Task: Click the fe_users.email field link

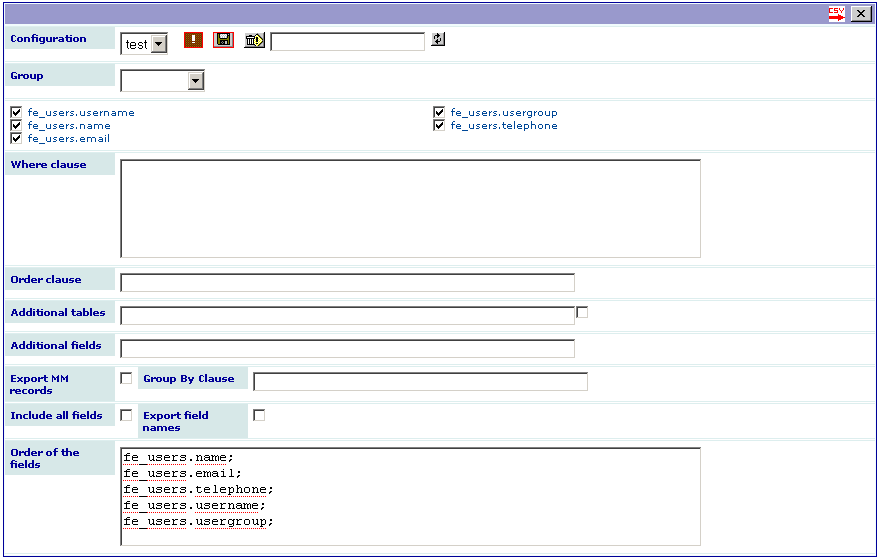Action: click(x=68, y=139)
